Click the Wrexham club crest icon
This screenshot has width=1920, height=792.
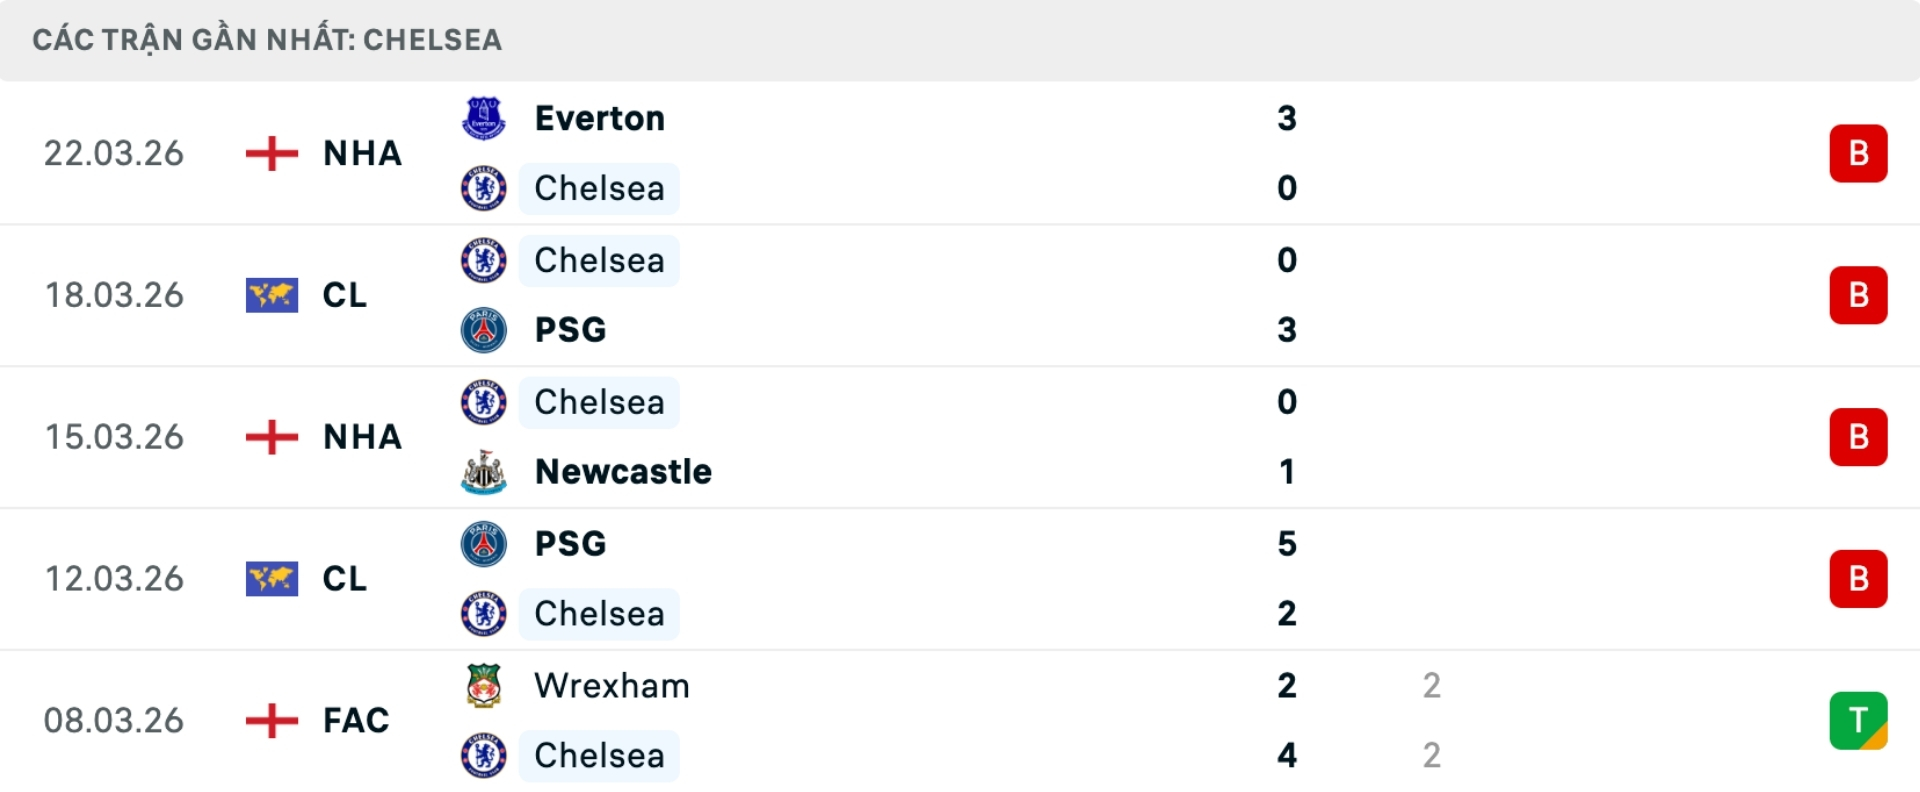pos(483,686)
